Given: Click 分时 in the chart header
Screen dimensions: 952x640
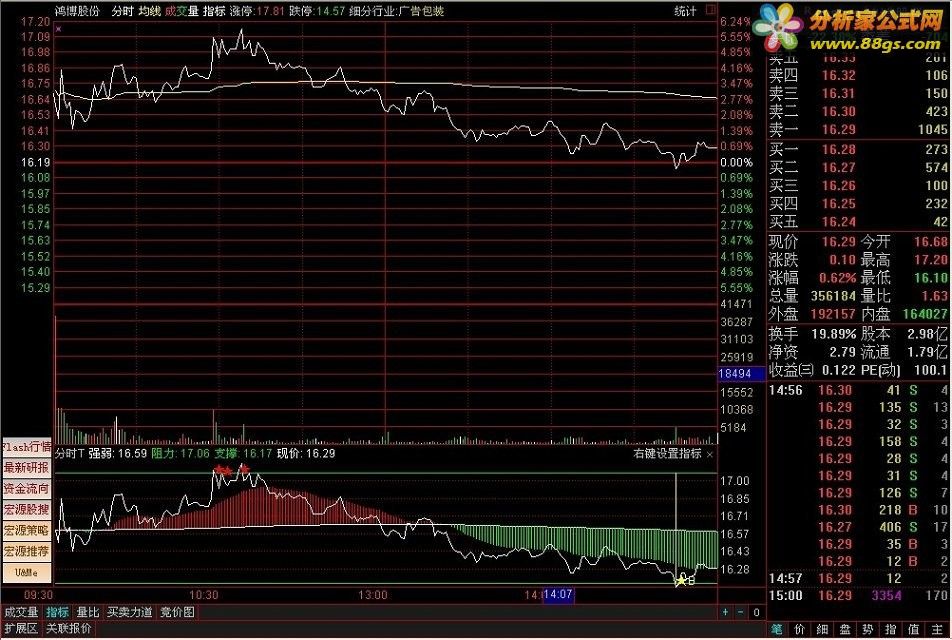Looking at the screenshot, I should click(122, 11).
